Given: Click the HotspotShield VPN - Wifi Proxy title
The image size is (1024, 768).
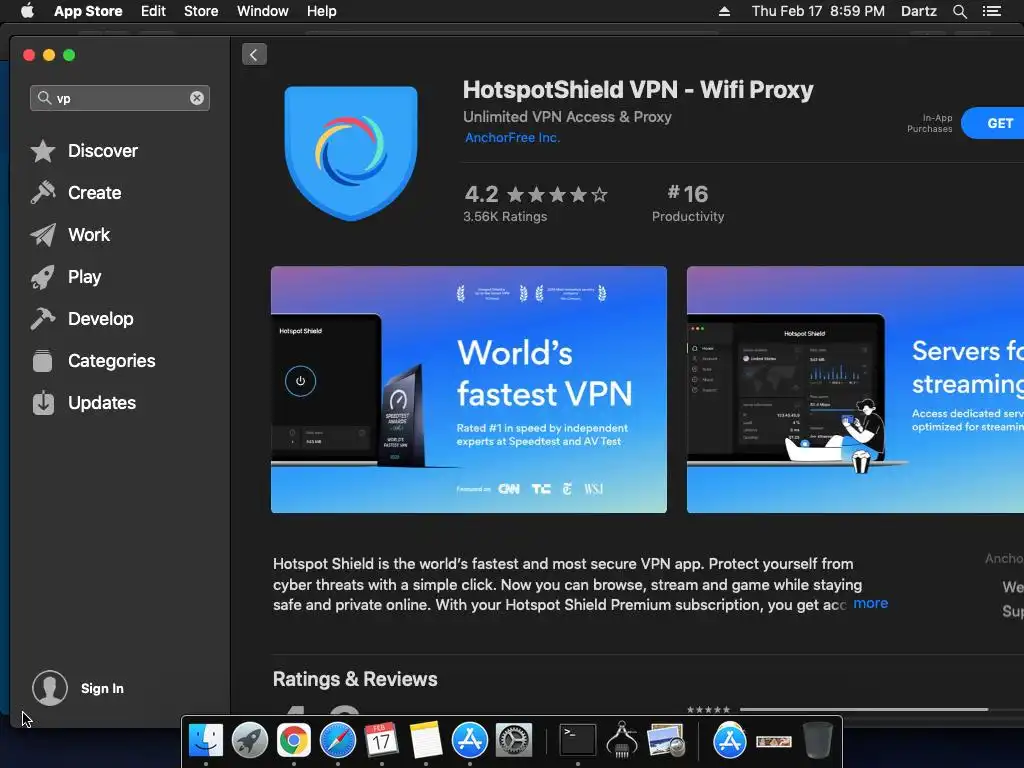Looking at the screenshot, I should click(638, 89).
